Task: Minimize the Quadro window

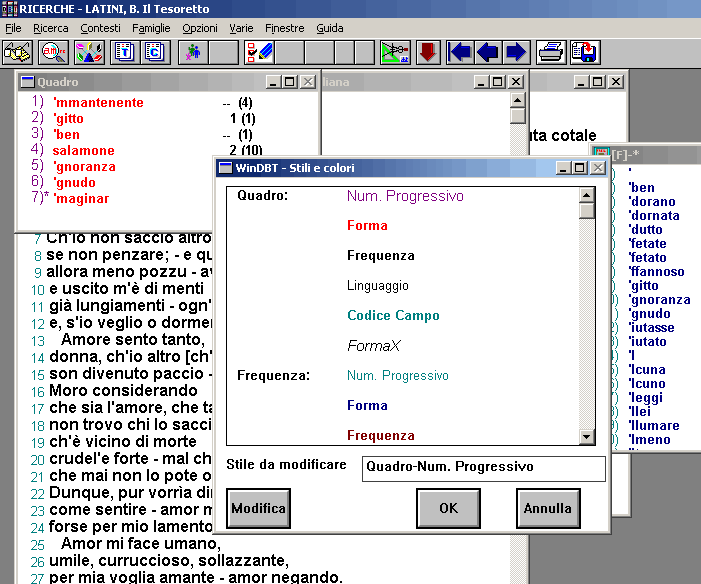Action: [x=273, y=82]
